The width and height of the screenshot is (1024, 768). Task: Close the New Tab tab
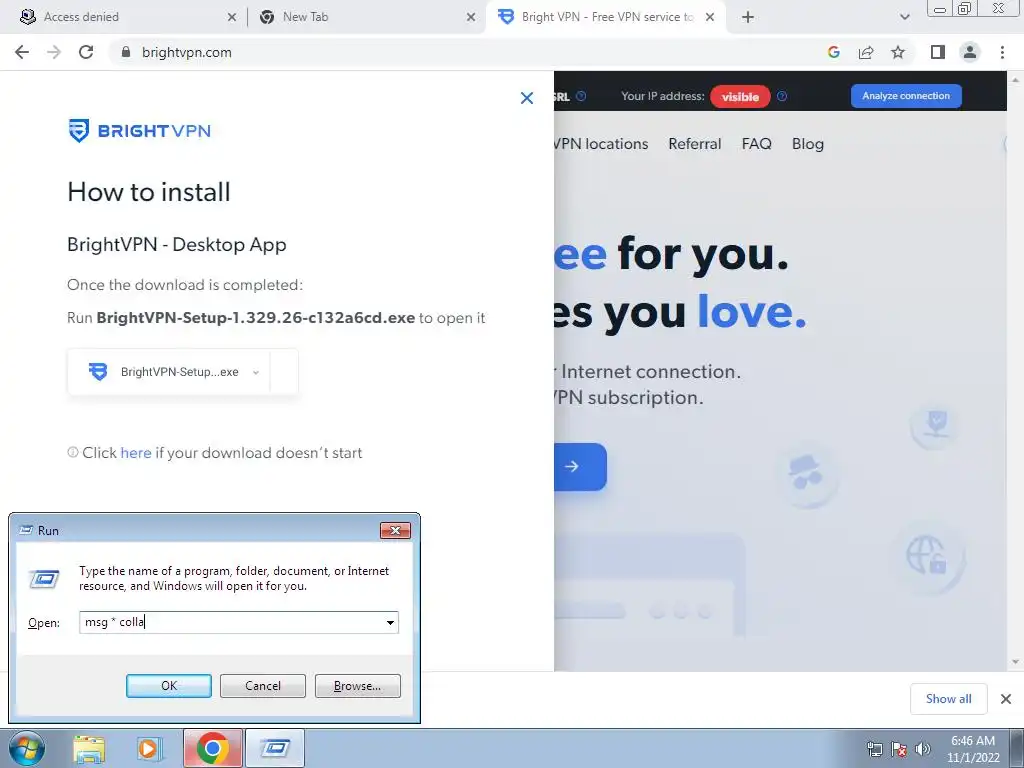pos(471,18)
